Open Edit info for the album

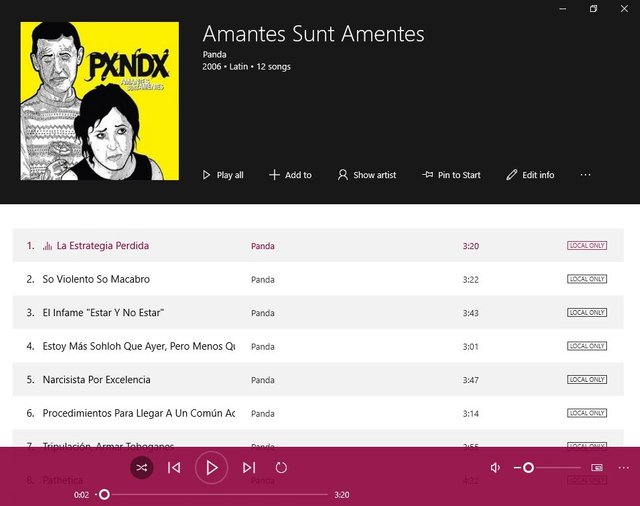[530, 175]
